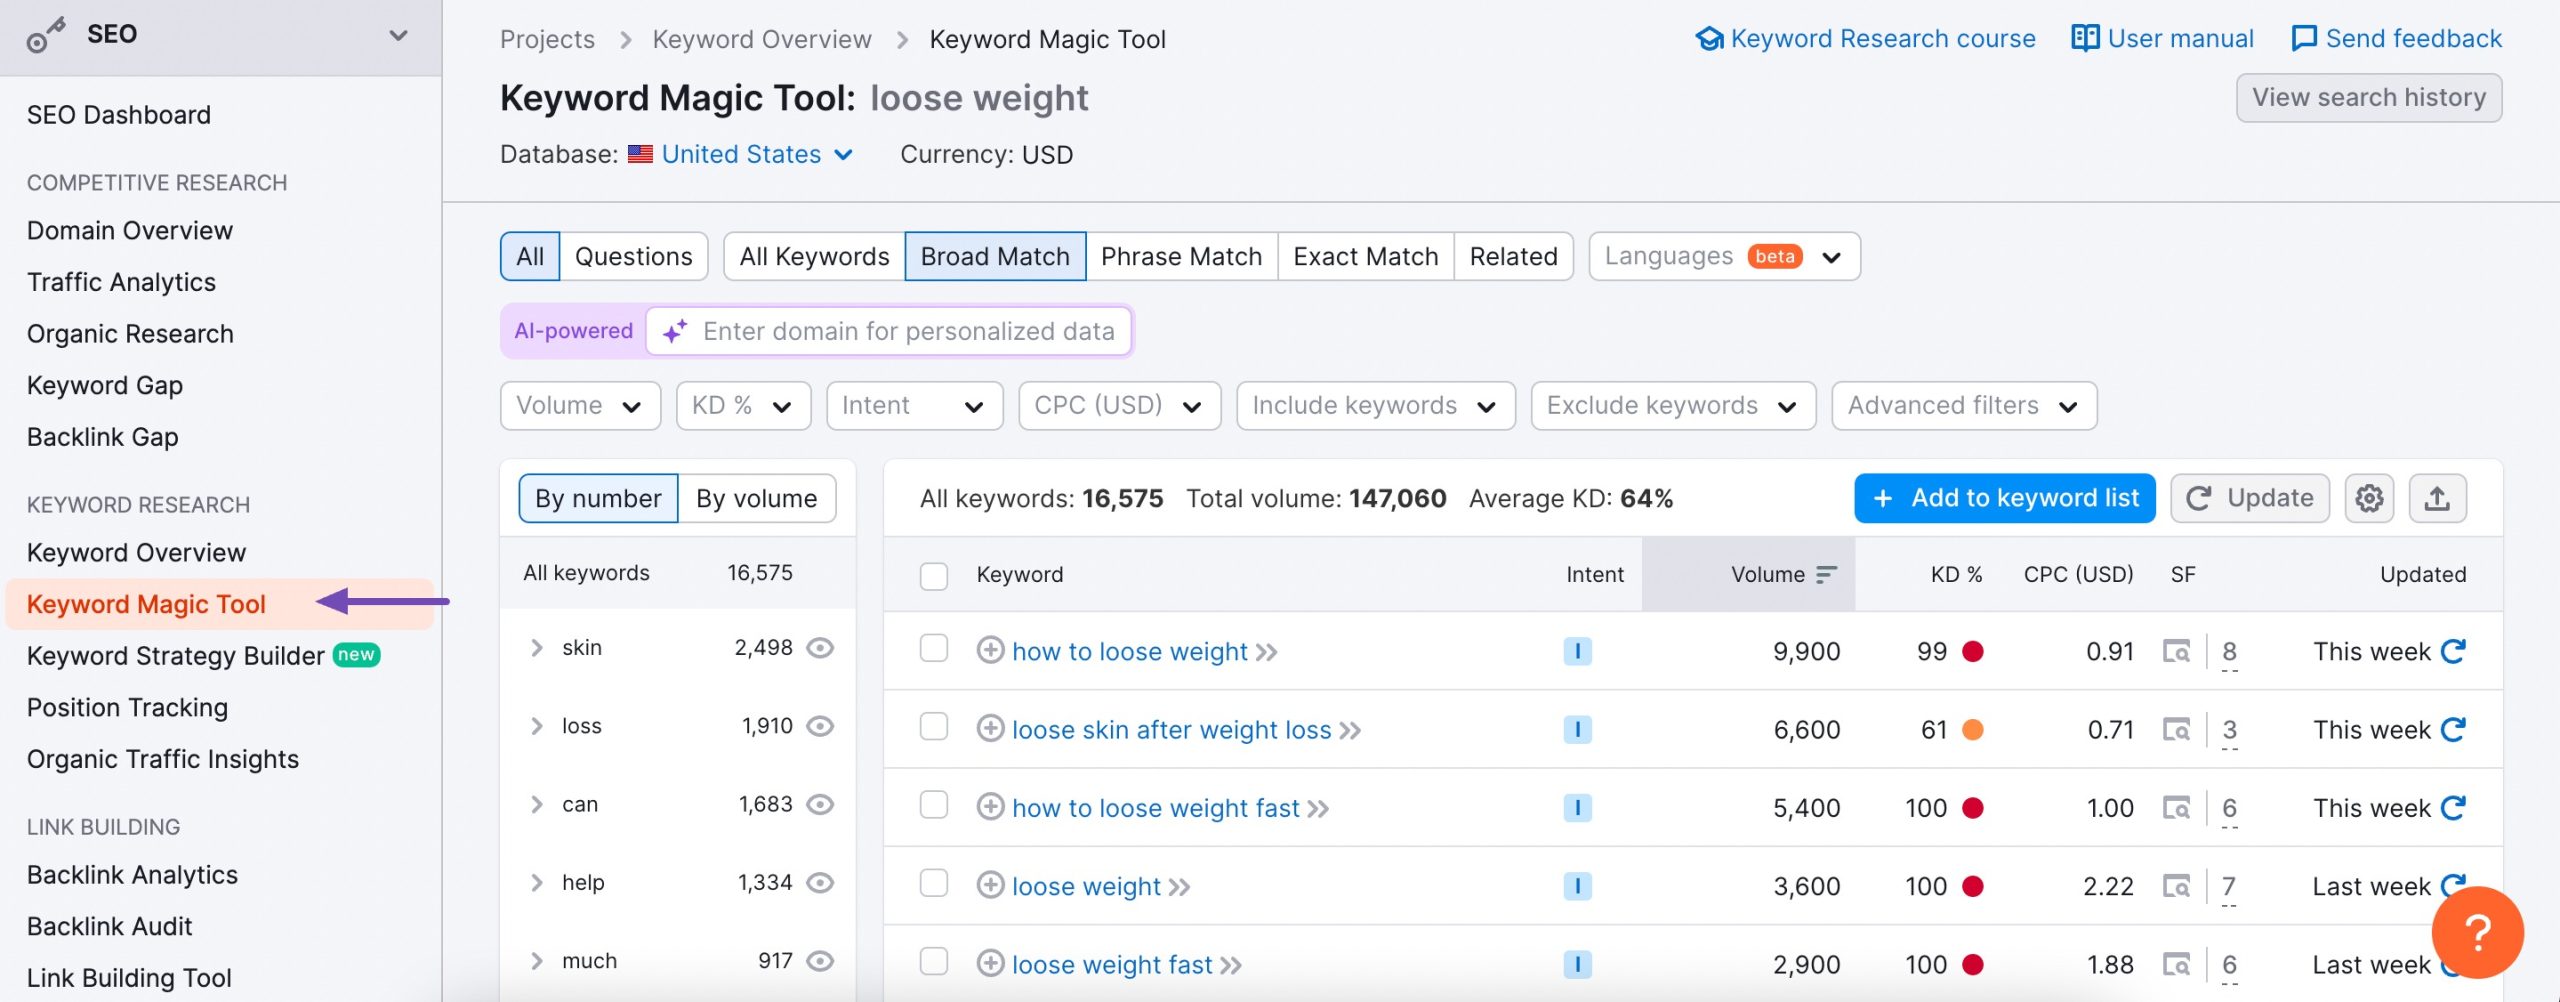Click intent badge for 'loose skin after weight loss'
This screenshot has width=2560, height=1002.
tap(1577, 729)
